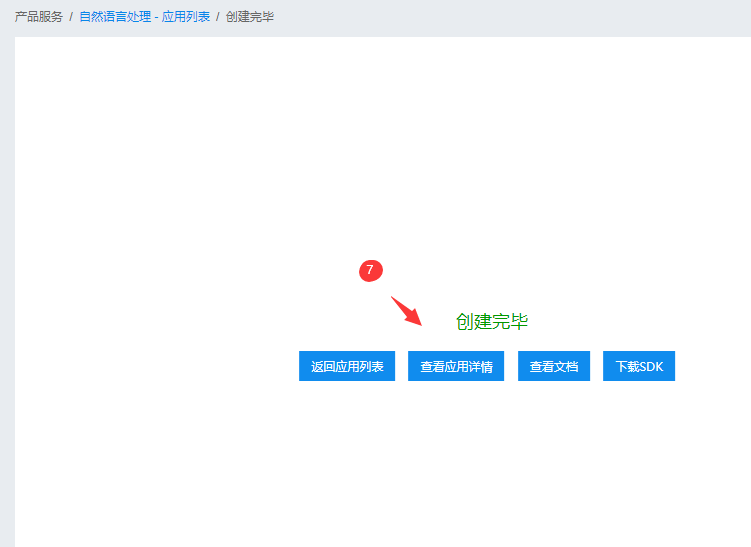Click the second breadcrumb slash separator

point(218,17)
